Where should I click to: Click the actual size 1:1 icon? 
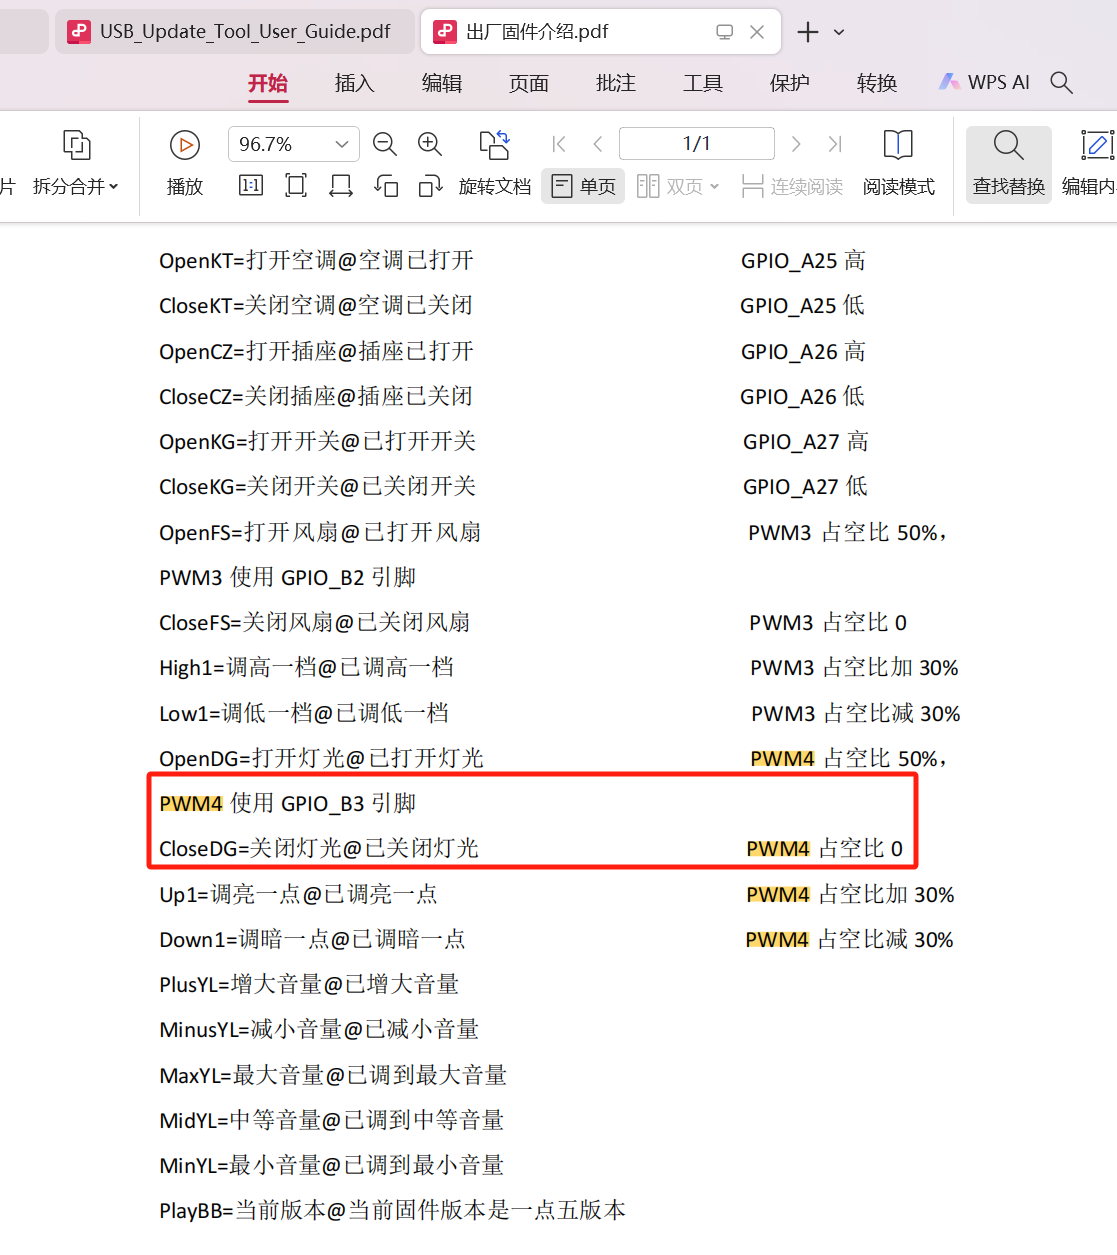[x=251, y=186]
